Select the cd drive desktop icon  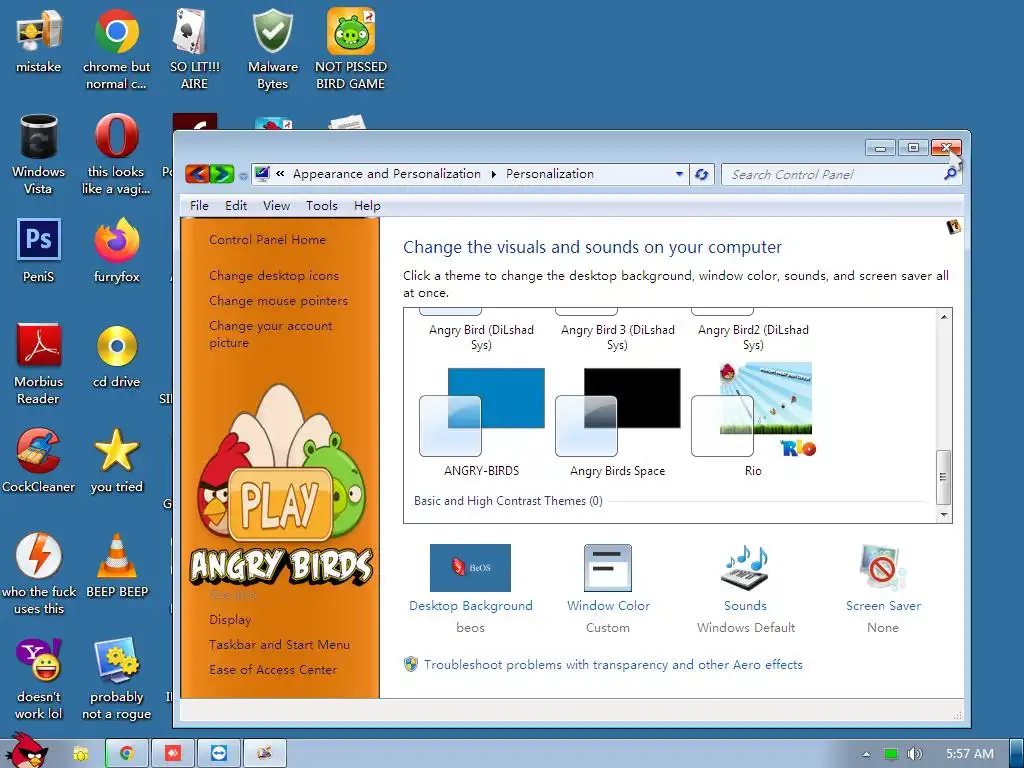coord(116,355)
